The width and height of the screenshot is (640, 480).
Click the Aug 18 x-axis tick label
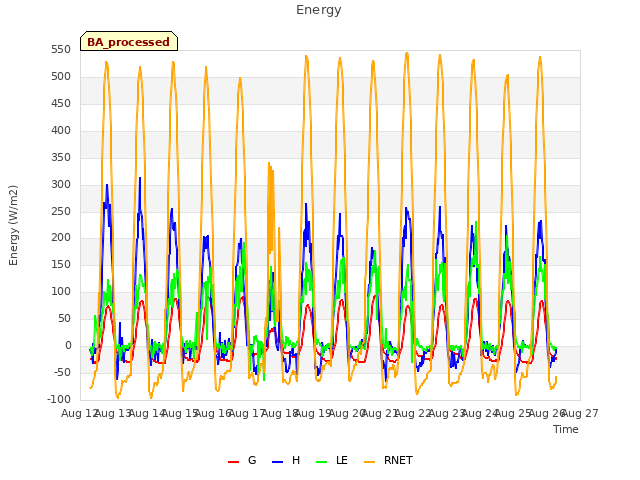[280, 413]
